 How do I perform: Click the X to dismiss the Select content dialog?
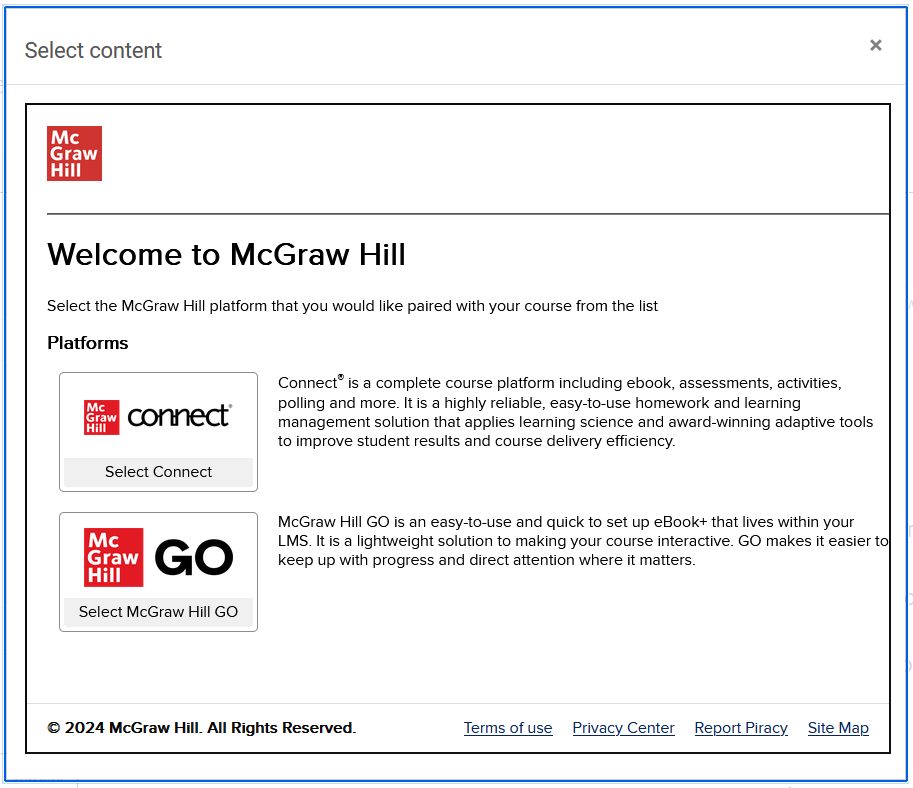click(875, 45)
